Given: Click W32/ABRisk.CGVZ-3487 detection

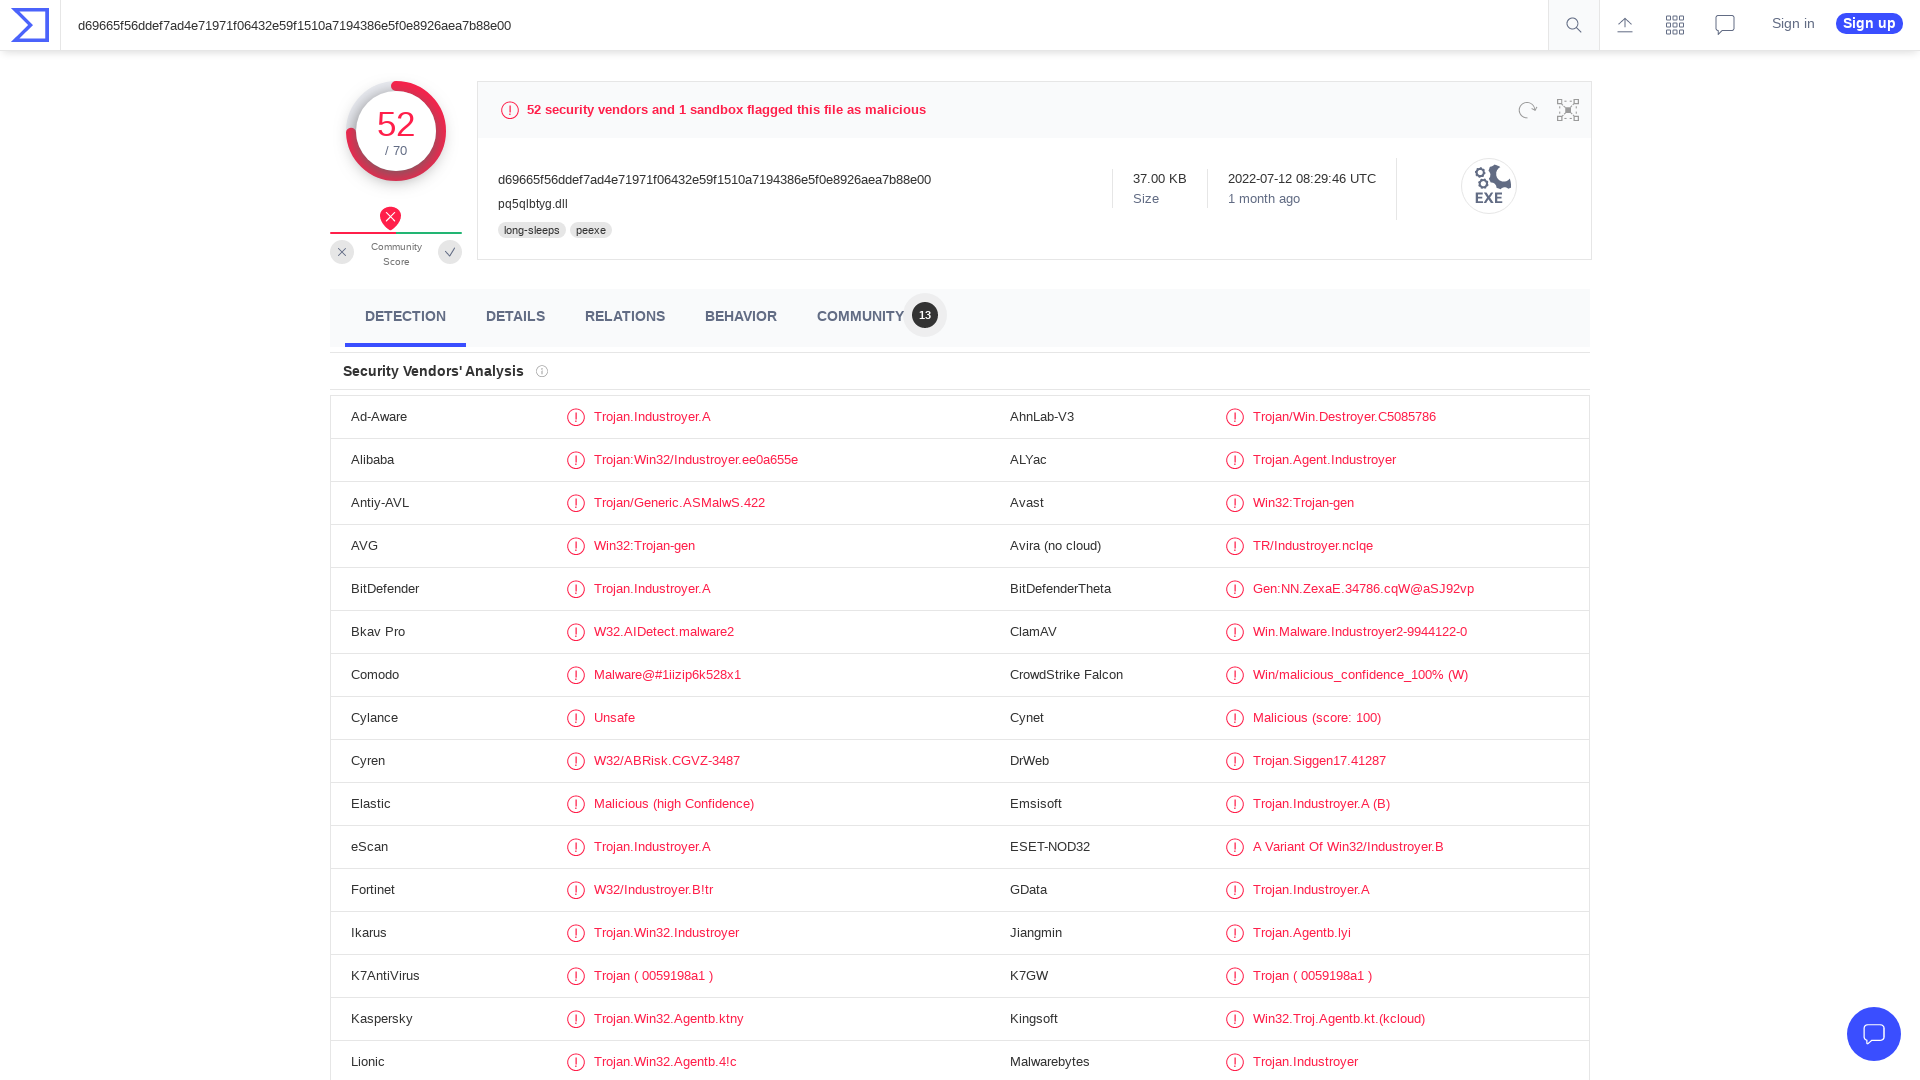Looking at the screenshot, I should (x=667, y=761).
